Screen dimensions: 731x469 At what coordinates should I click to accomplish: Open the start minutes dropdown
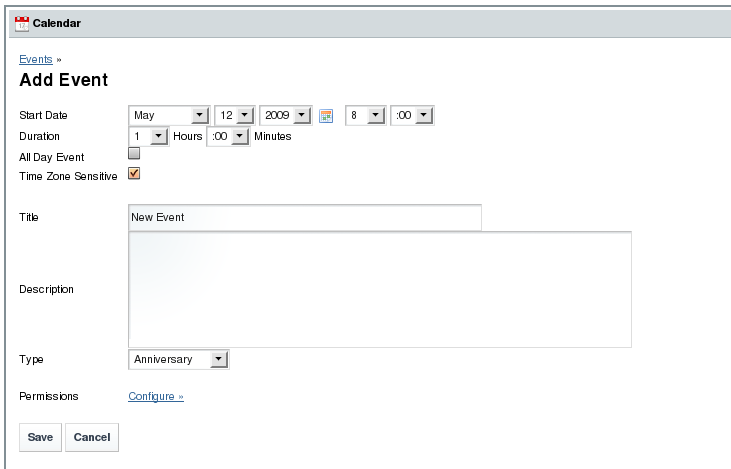coord(411,116)
